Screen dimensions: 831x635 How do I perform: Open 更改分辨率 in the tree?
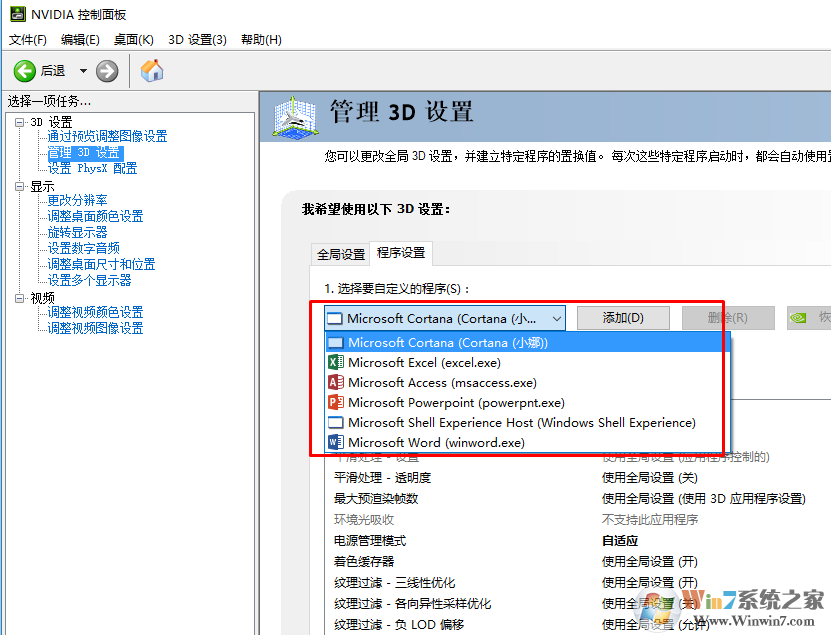click(77, 200)
